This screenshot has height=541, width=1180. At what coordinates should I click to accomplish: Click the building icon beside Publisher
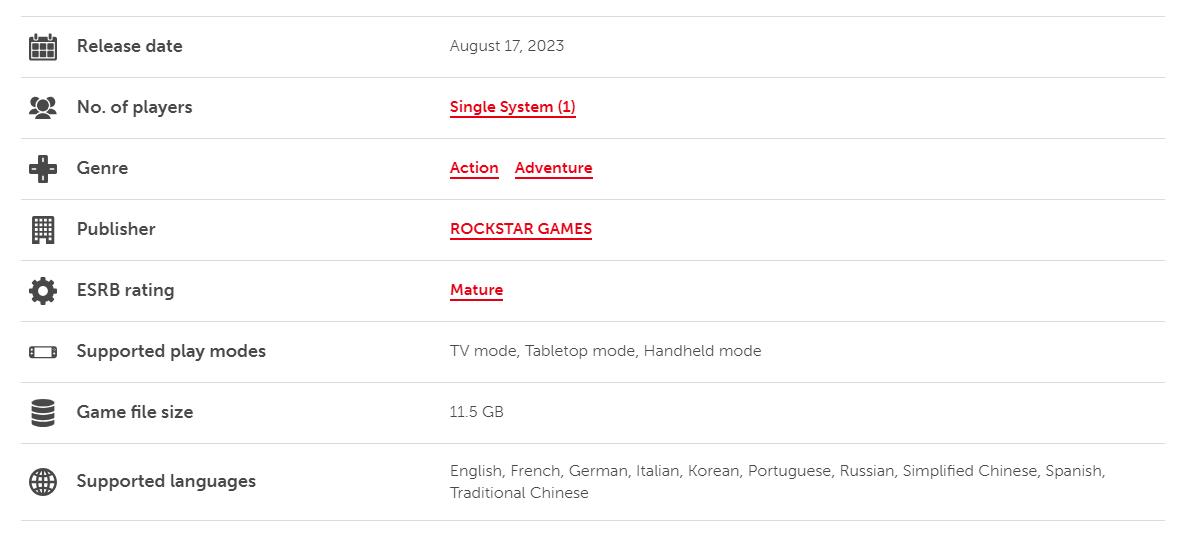[43, 230]
